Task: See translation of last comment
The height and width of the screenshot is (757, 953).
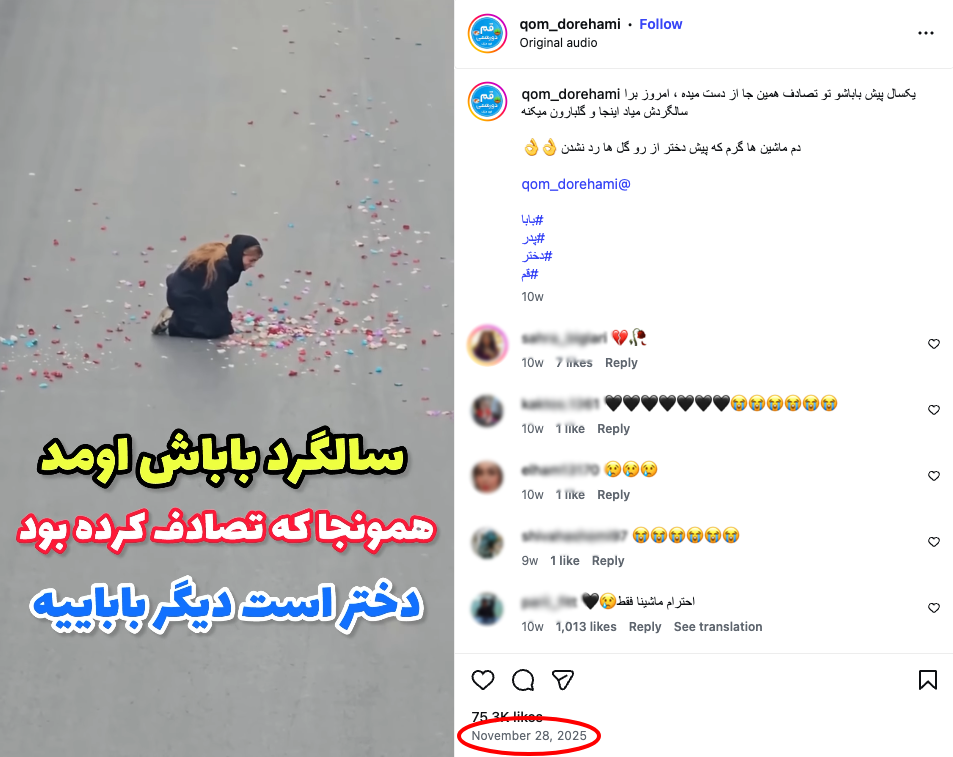Action: pyautogui.click(x=718, y=626)
